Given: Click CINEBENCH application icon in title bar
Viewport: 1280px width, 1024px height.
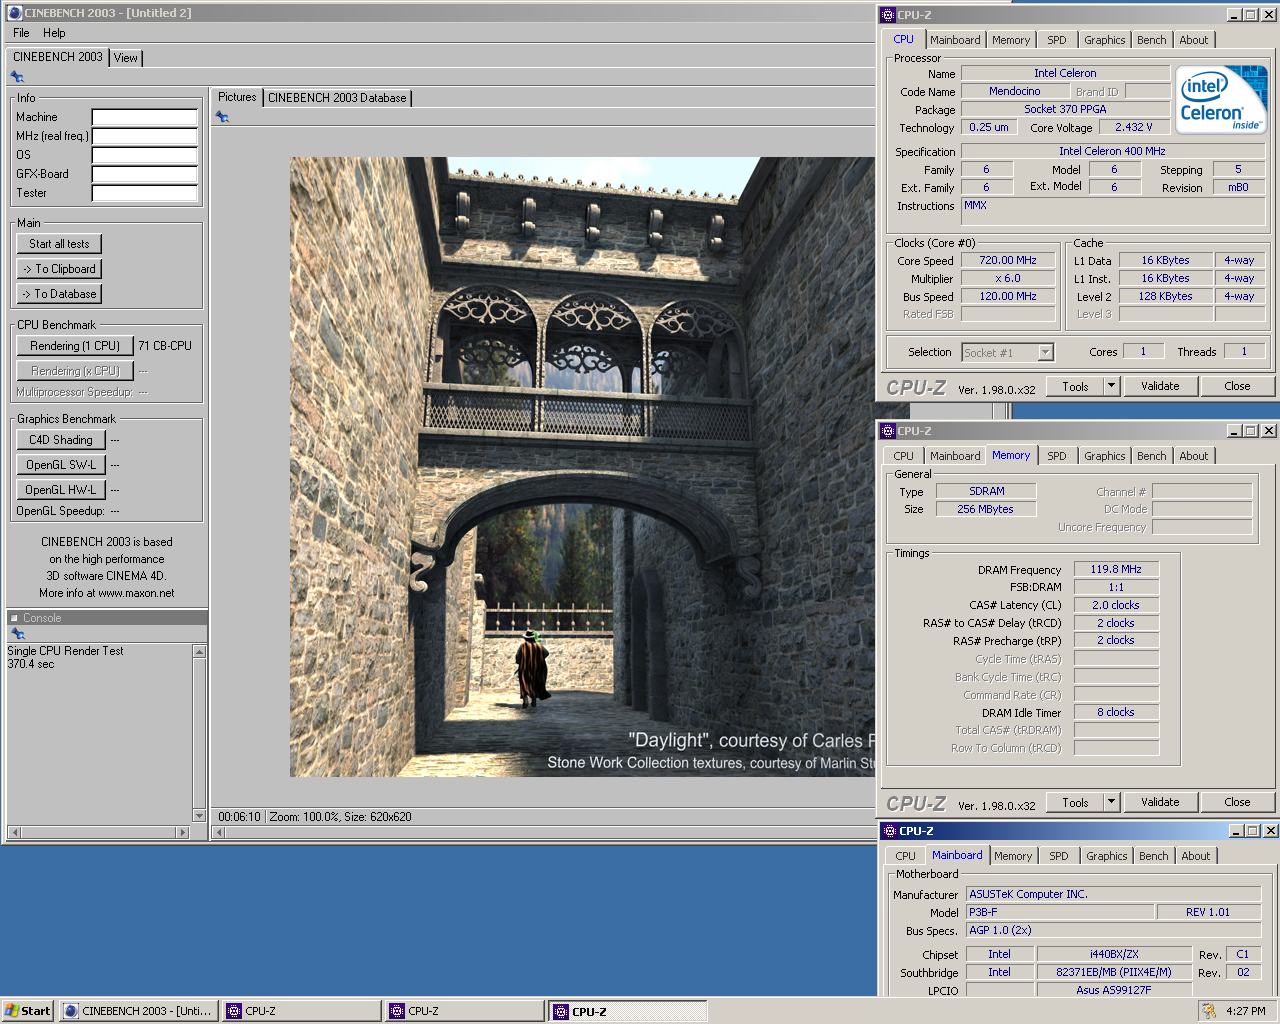Looking at the screenshot, I should [14, 13].
